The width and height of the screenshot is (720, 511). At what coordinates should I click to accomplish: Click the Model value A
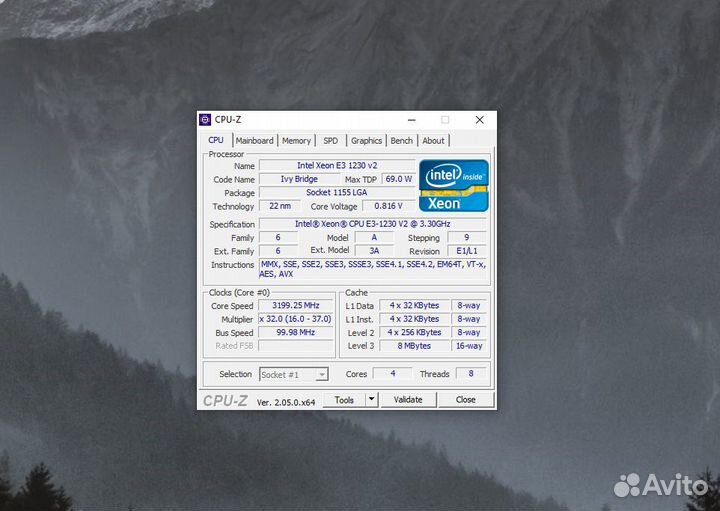(x=374, y=237)
